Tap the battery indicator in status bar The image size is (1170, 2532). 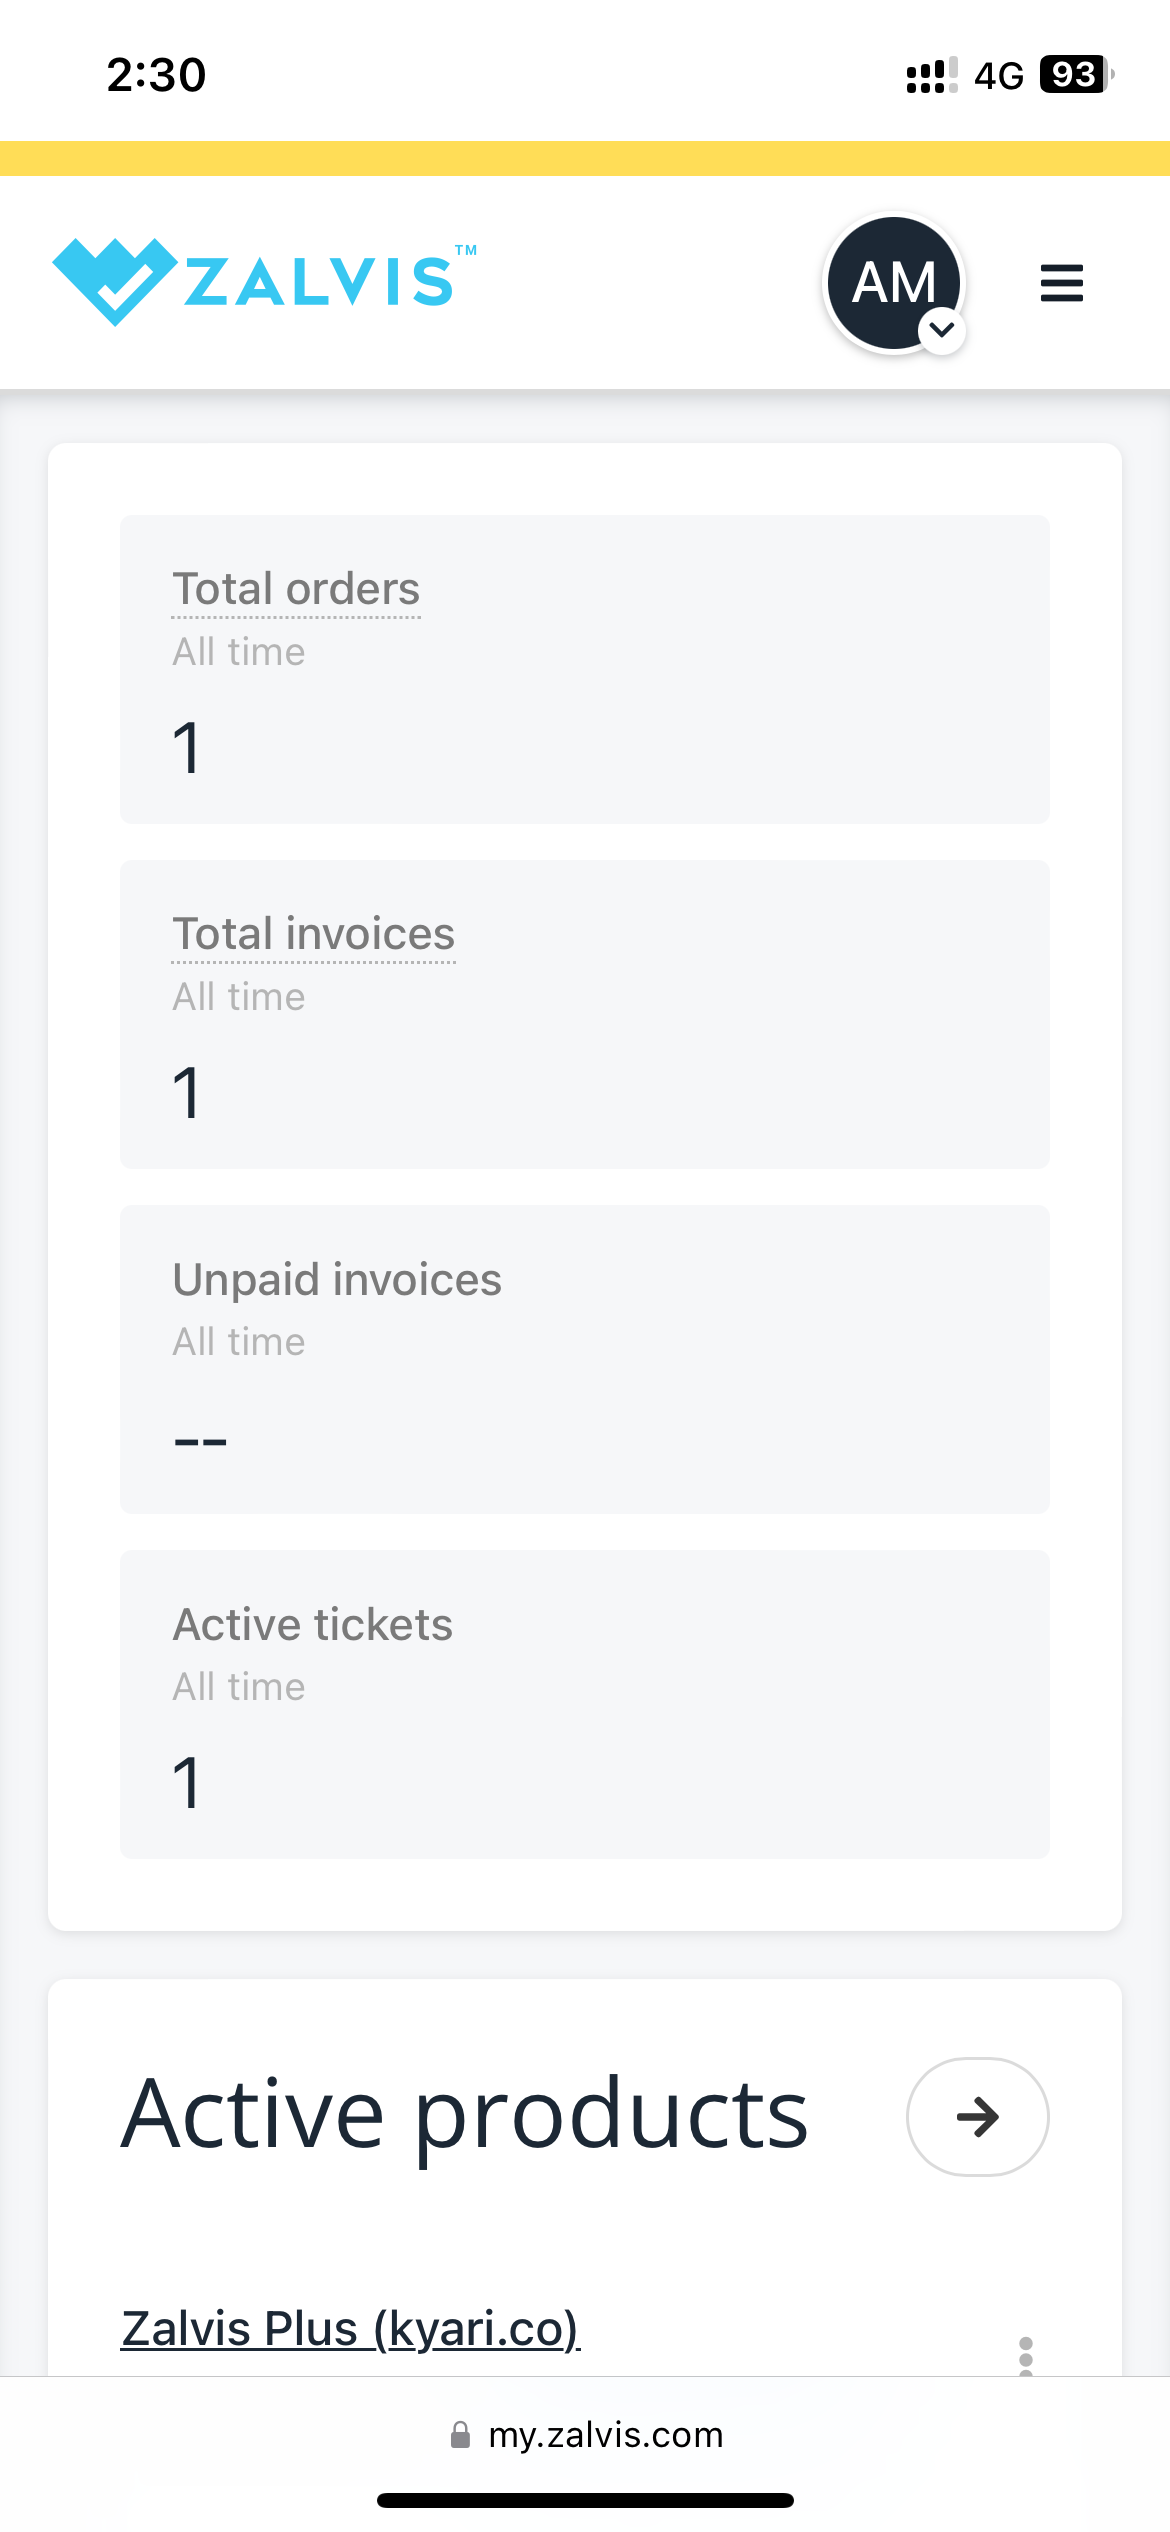pyautogui.click(x=1075, y=75)
